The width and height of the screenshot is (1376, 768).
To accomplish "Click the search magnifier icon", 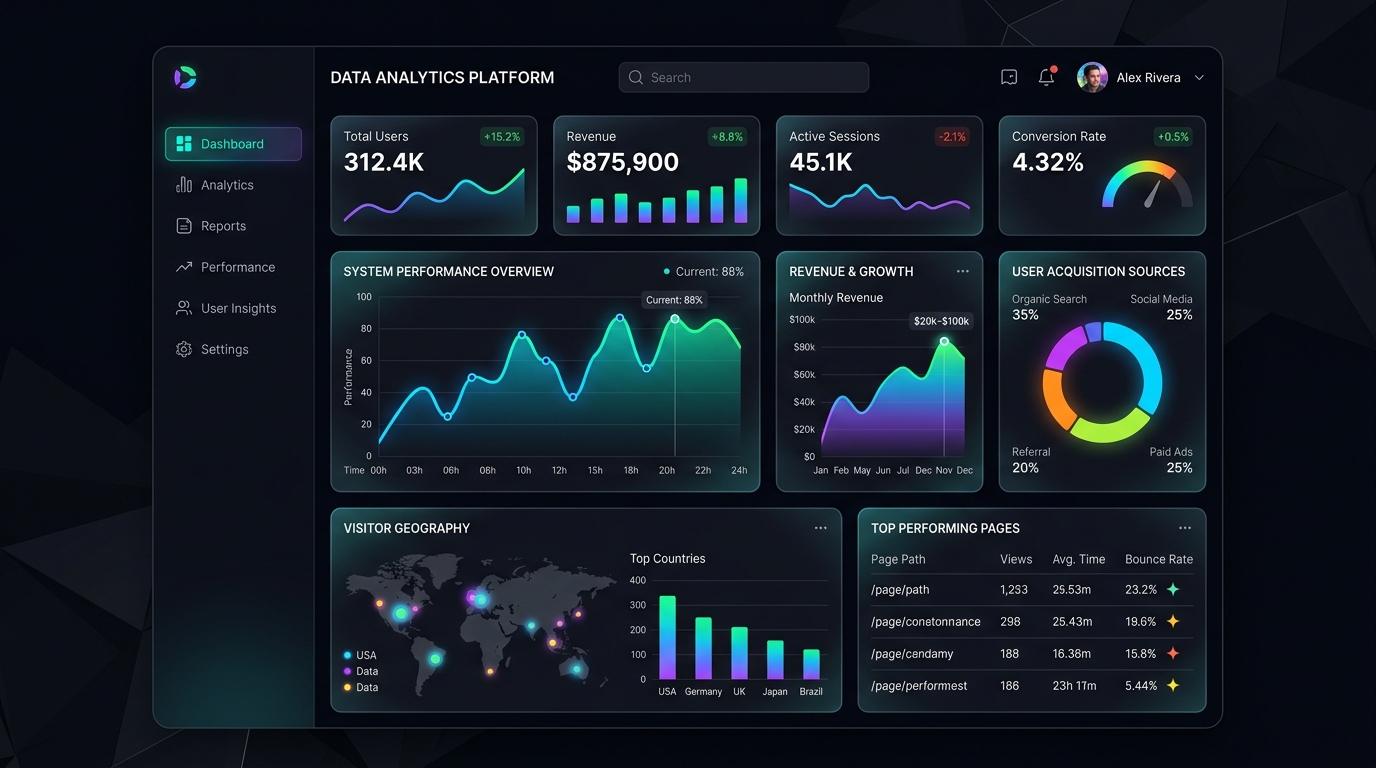I will pyautogui.click(x=636, y=77).
